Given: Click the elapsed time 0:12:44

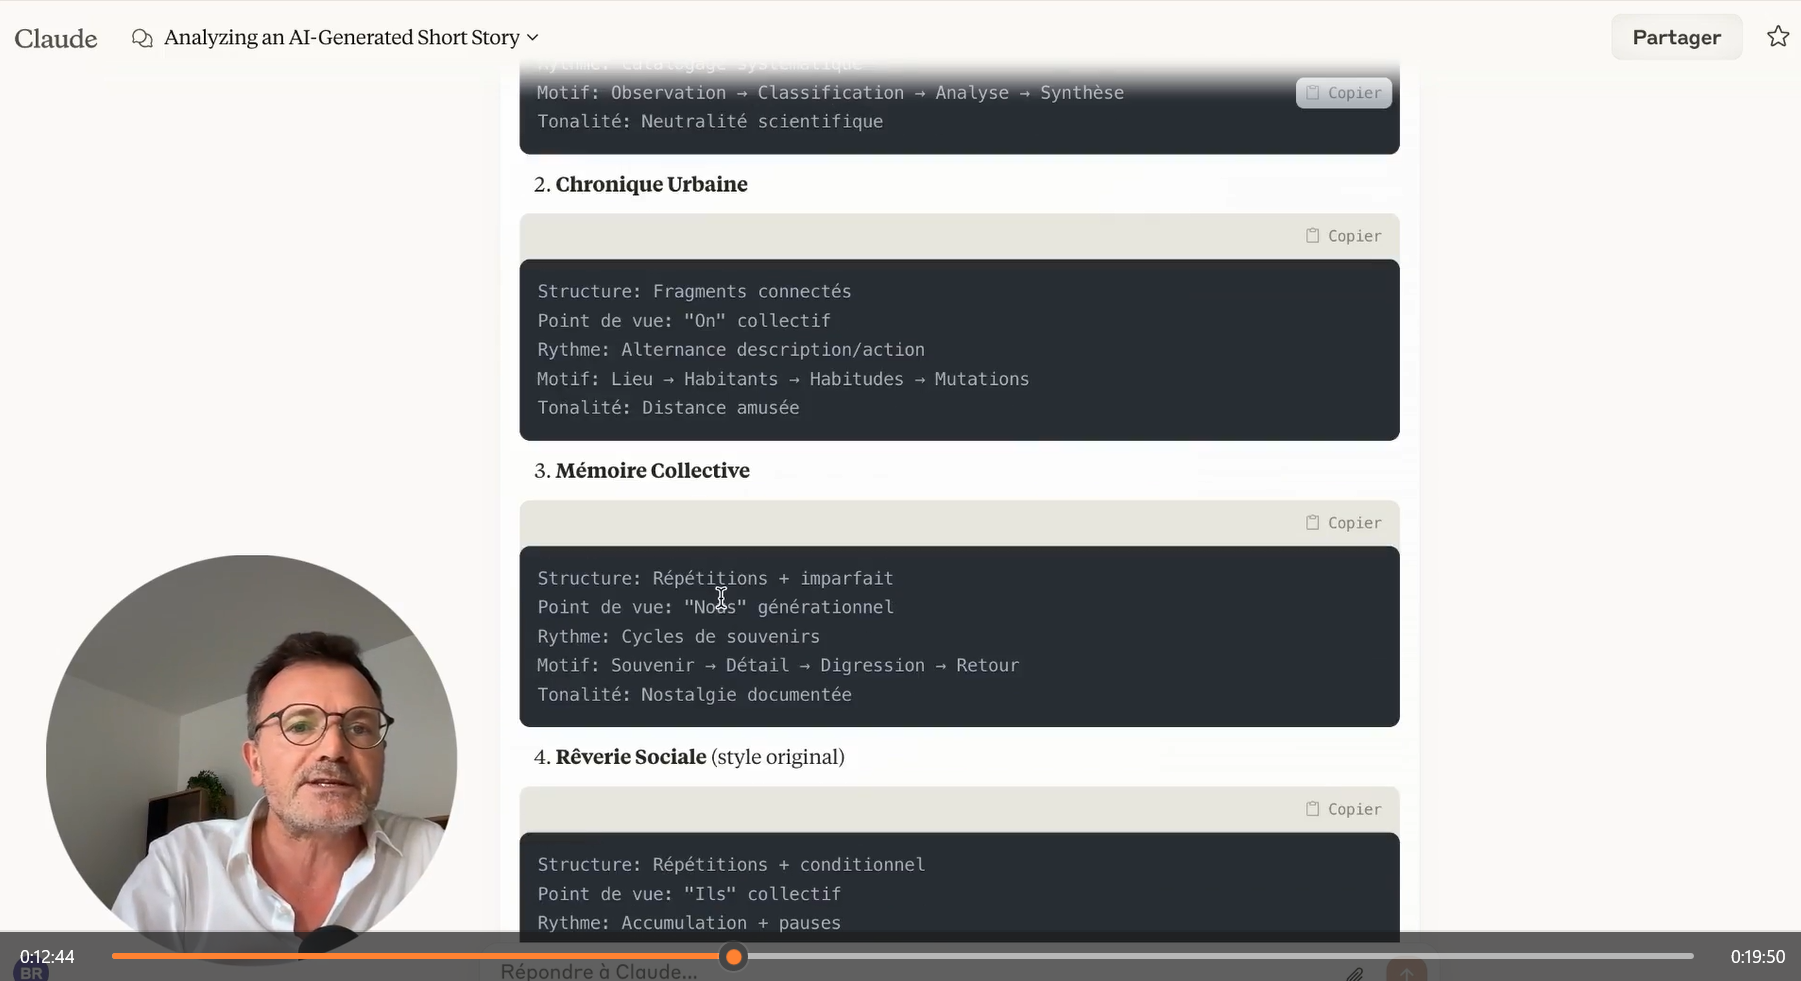Looking at the screenshot, I should (x=47, y=957).
